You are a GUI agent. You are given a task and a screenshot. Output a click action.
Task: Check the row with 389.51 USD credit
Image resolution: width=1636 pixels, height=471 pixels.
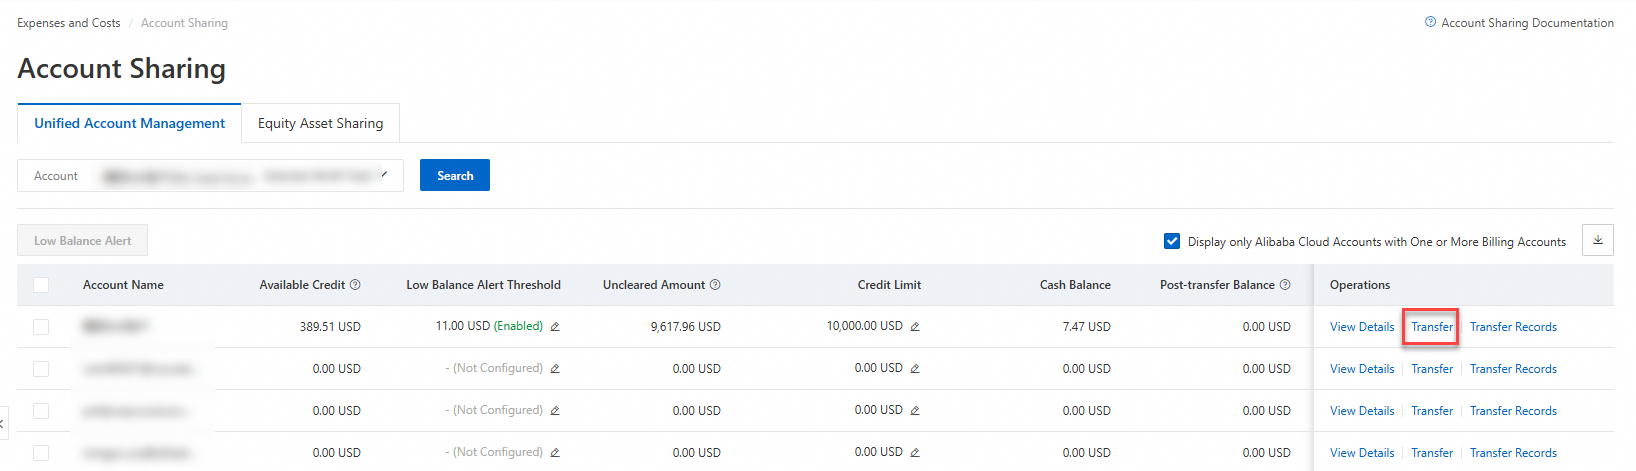pyautogui.click(x=41, y=327)
